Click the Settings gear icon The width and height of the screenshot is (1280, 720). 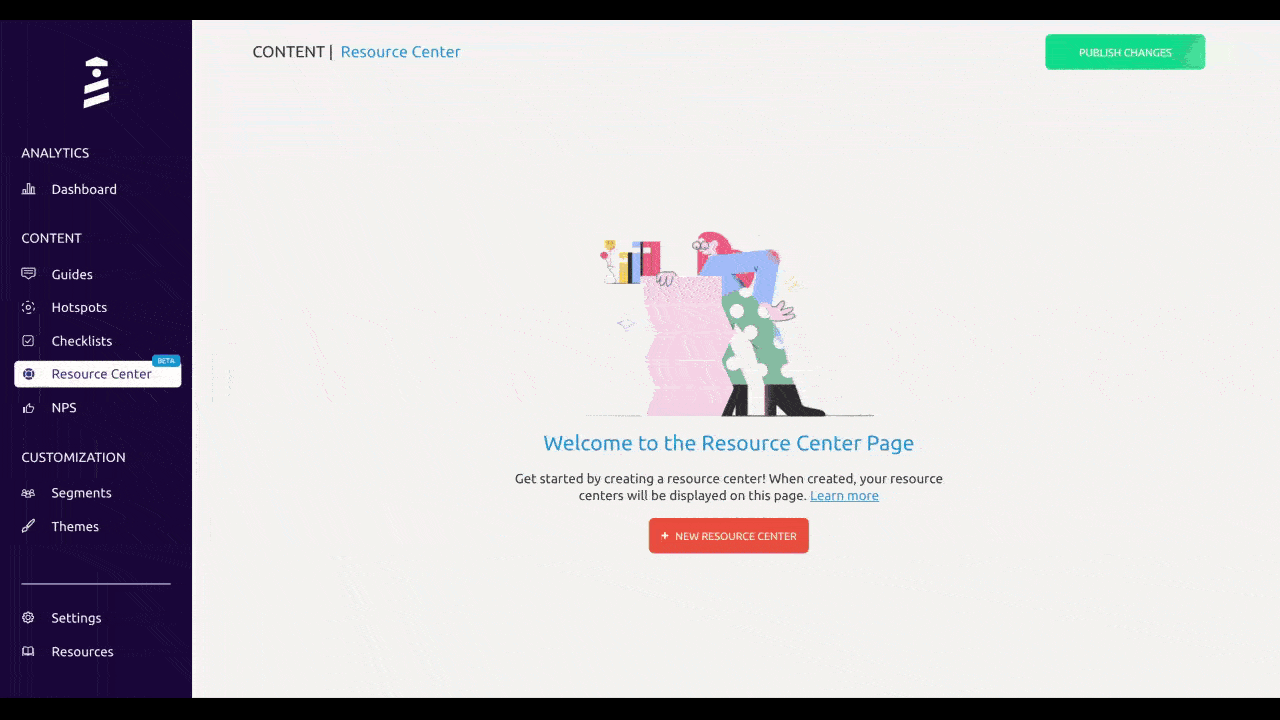pos(29,618)
